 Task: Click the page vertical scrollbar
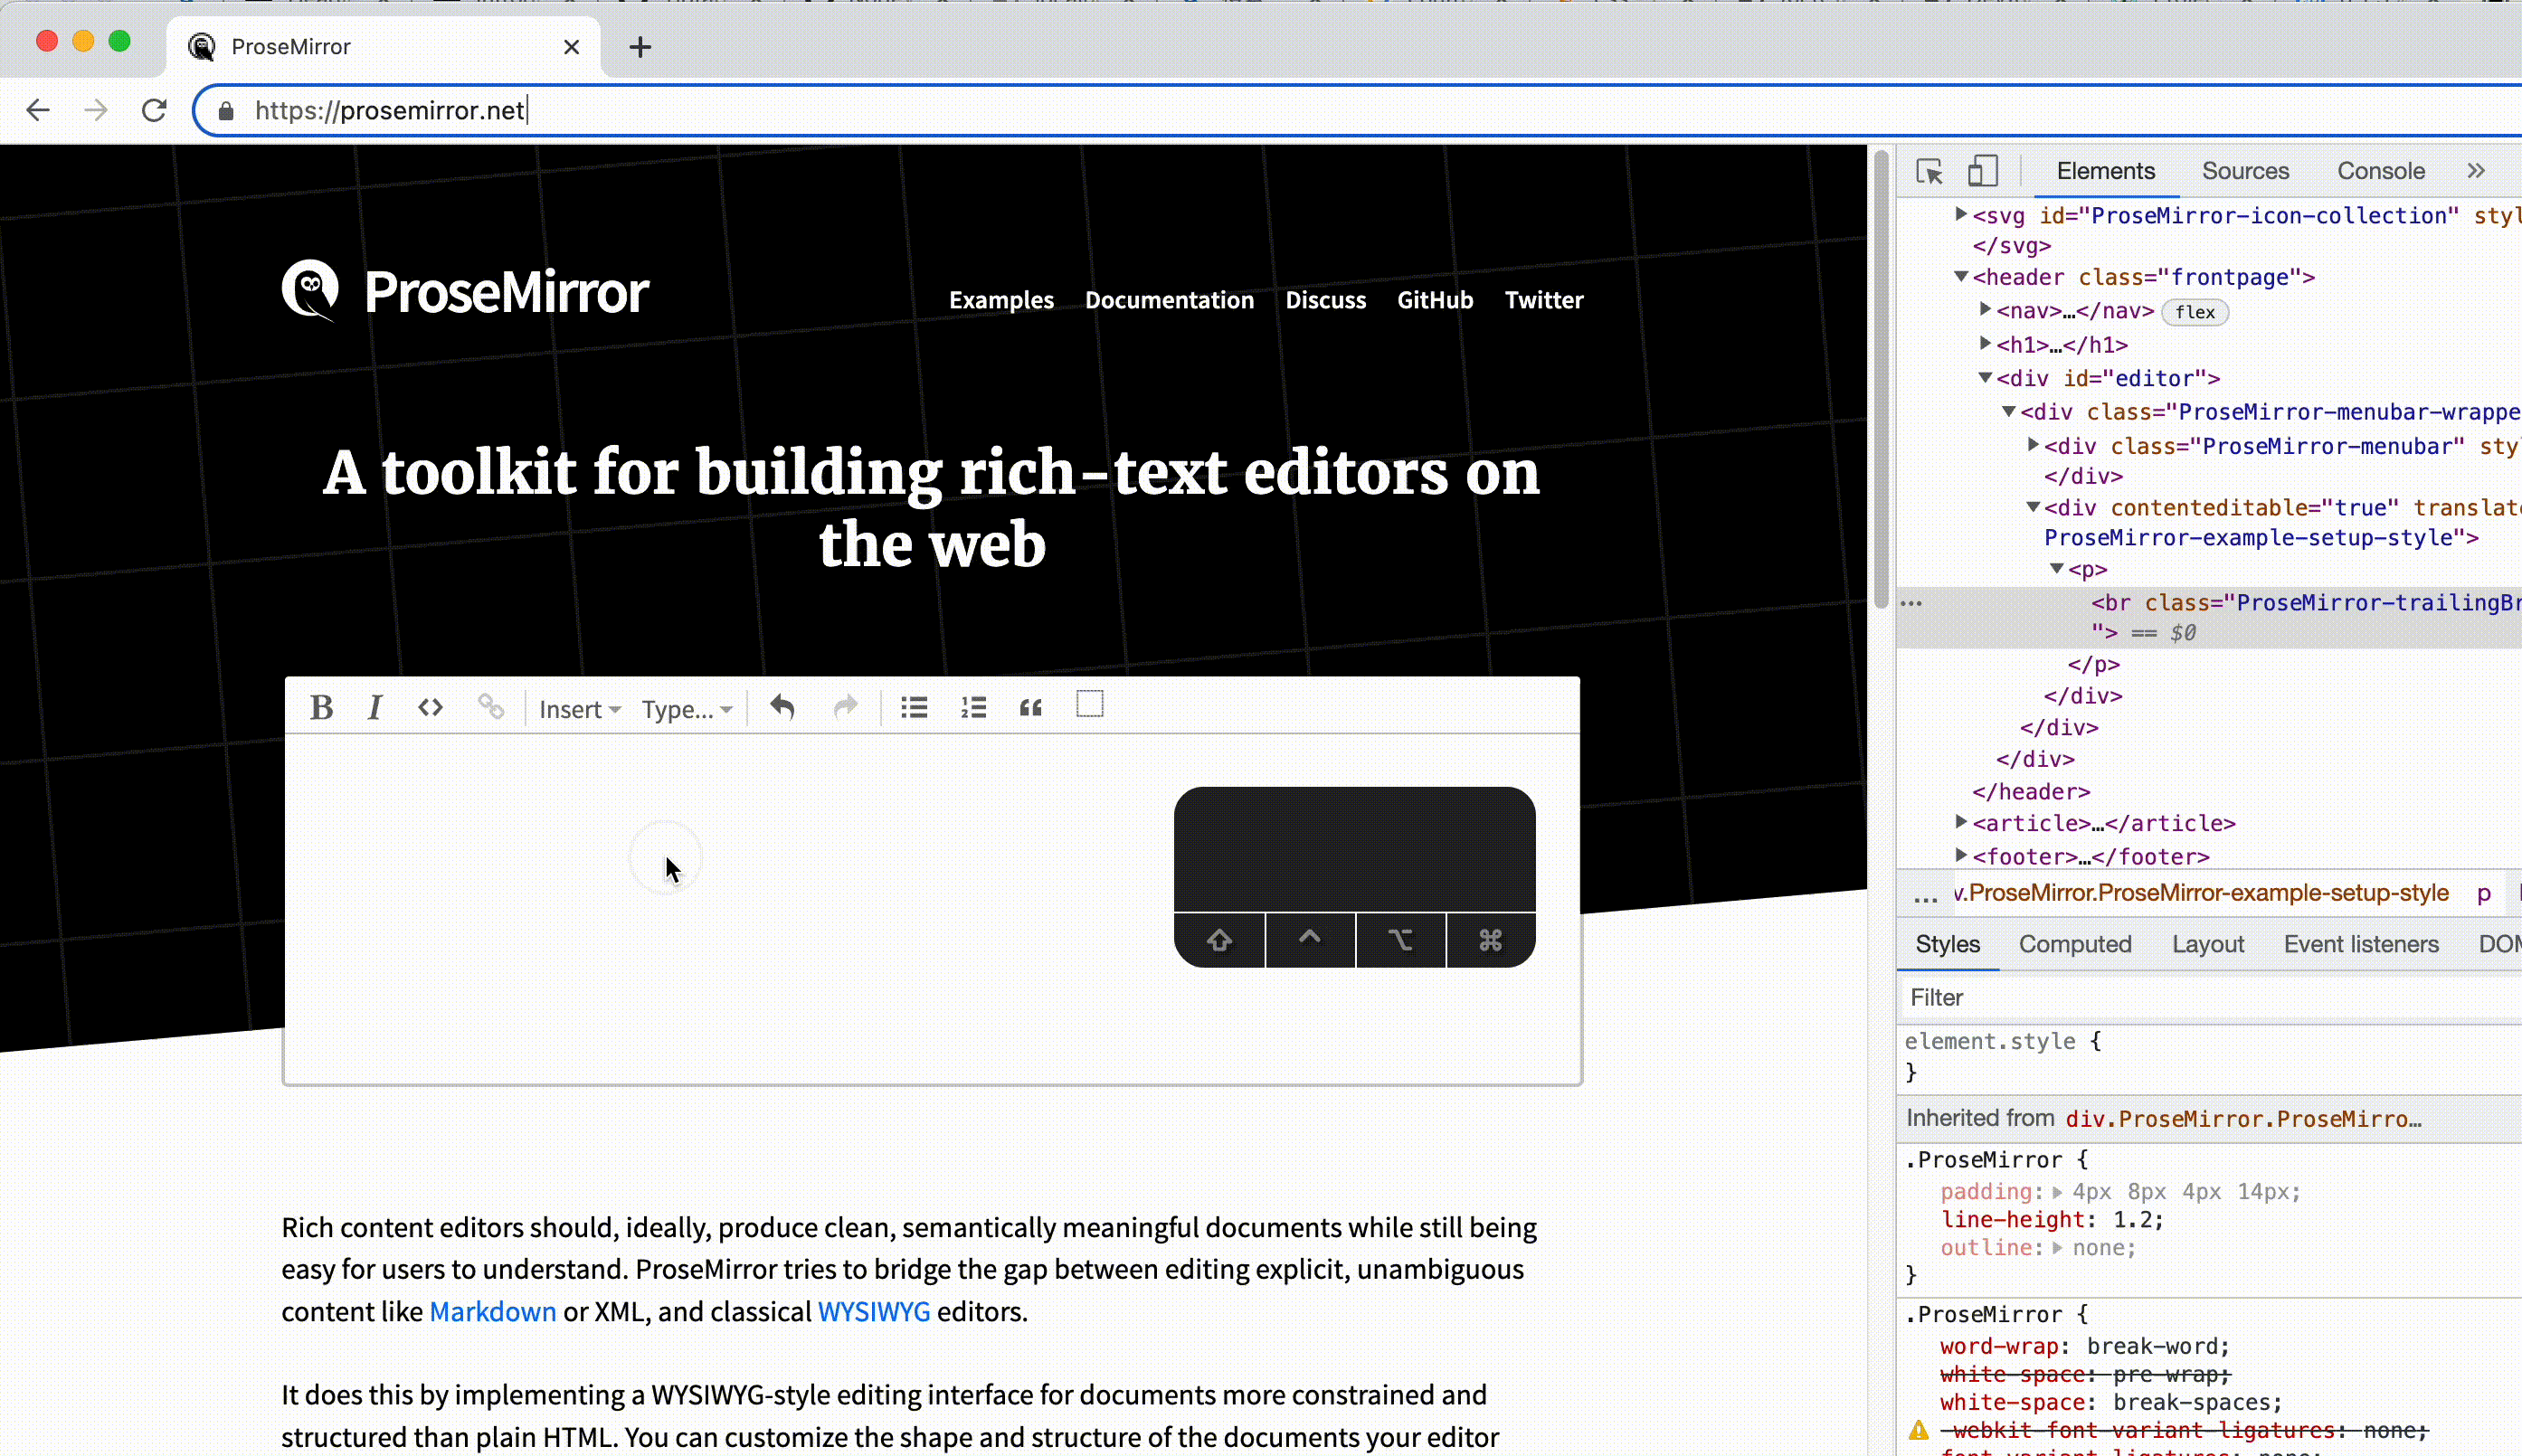(x=1881, y=380)
